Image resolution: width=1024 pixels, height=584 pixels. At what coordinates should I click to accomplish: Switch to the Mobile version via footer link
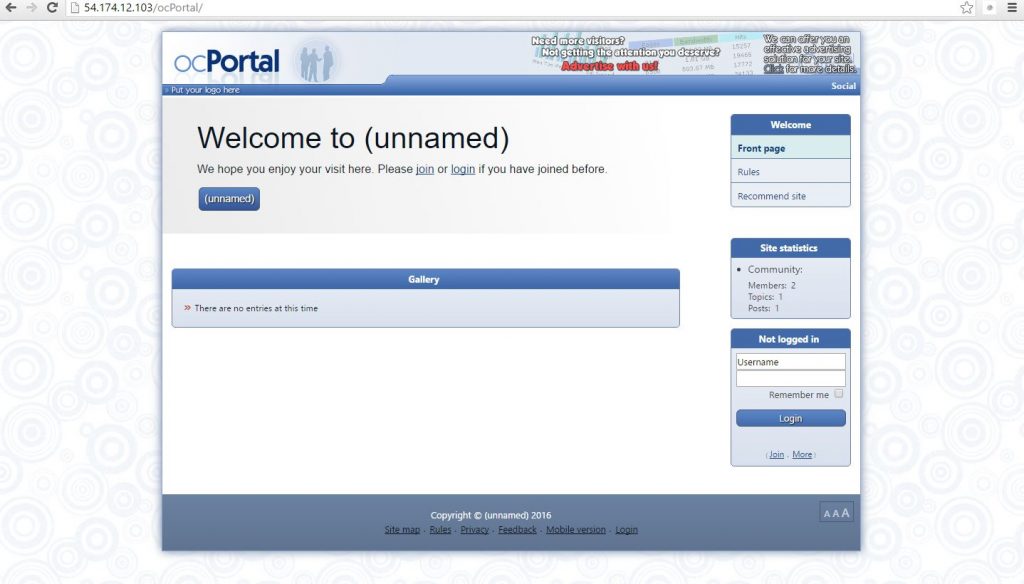pos(576,530)
